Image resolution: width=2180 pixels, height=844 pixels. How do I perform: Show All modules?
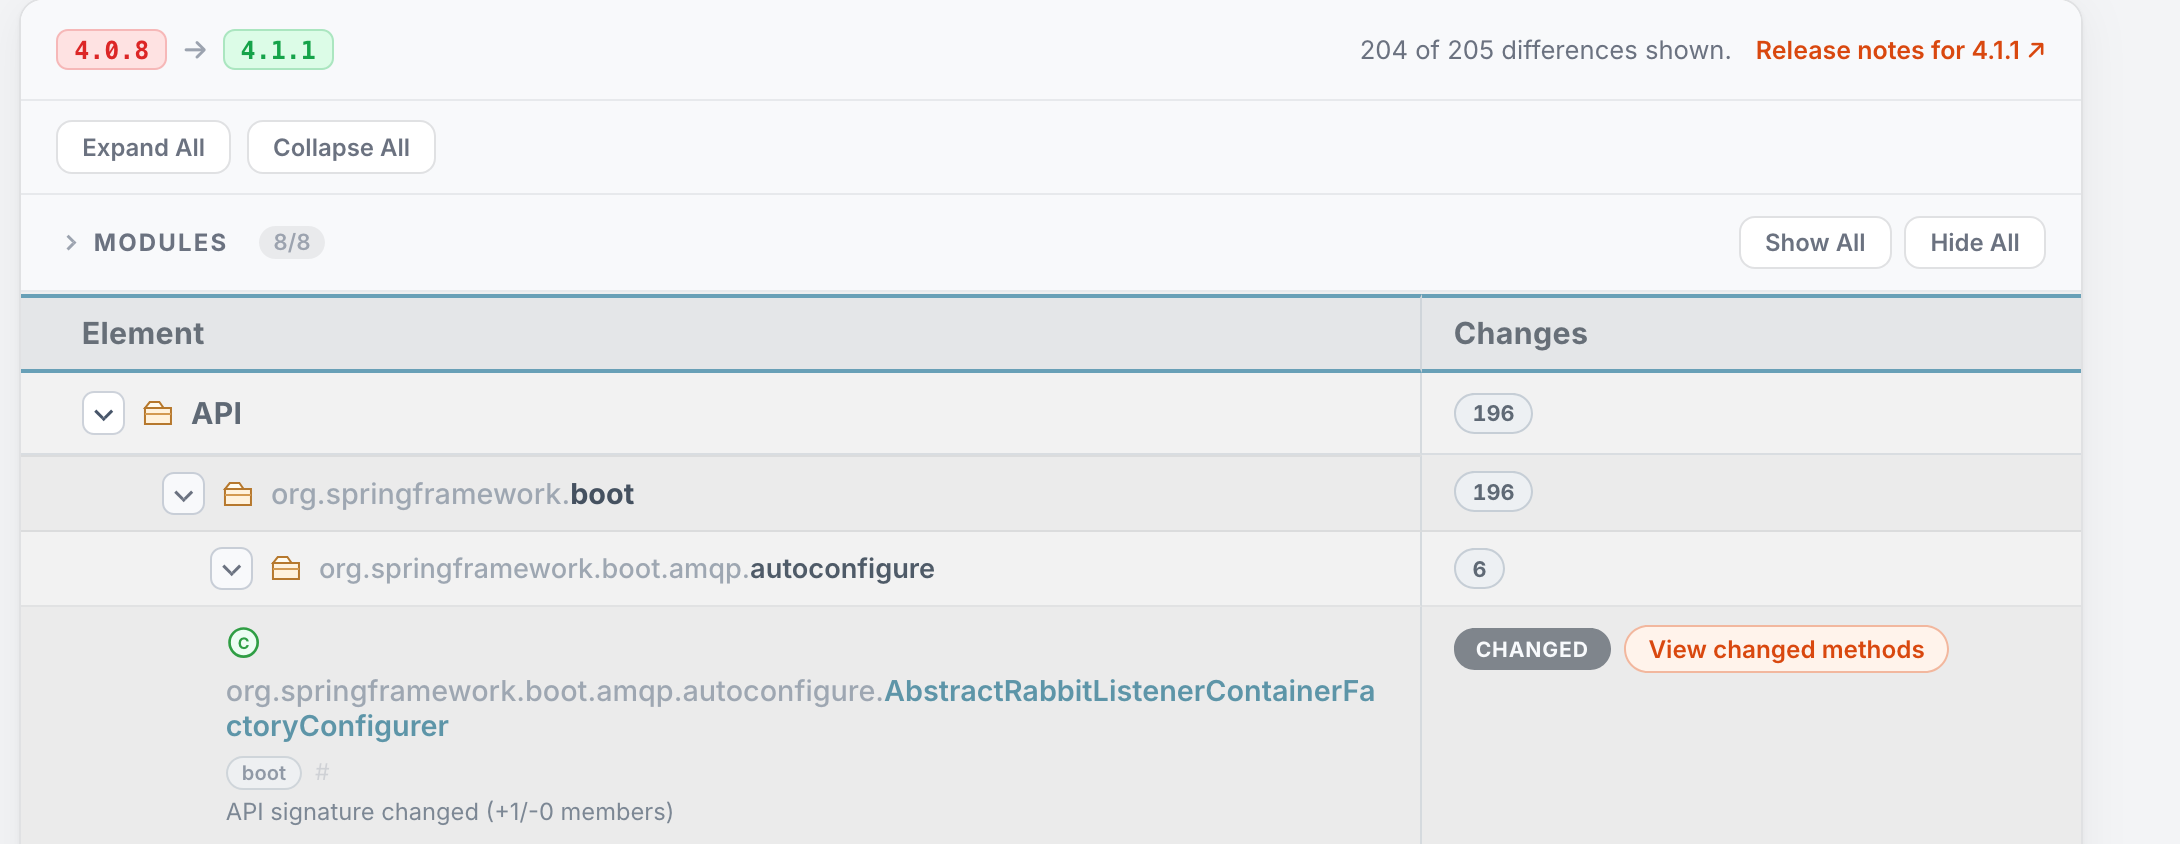pyautogui.click(x=1815, y=242)
